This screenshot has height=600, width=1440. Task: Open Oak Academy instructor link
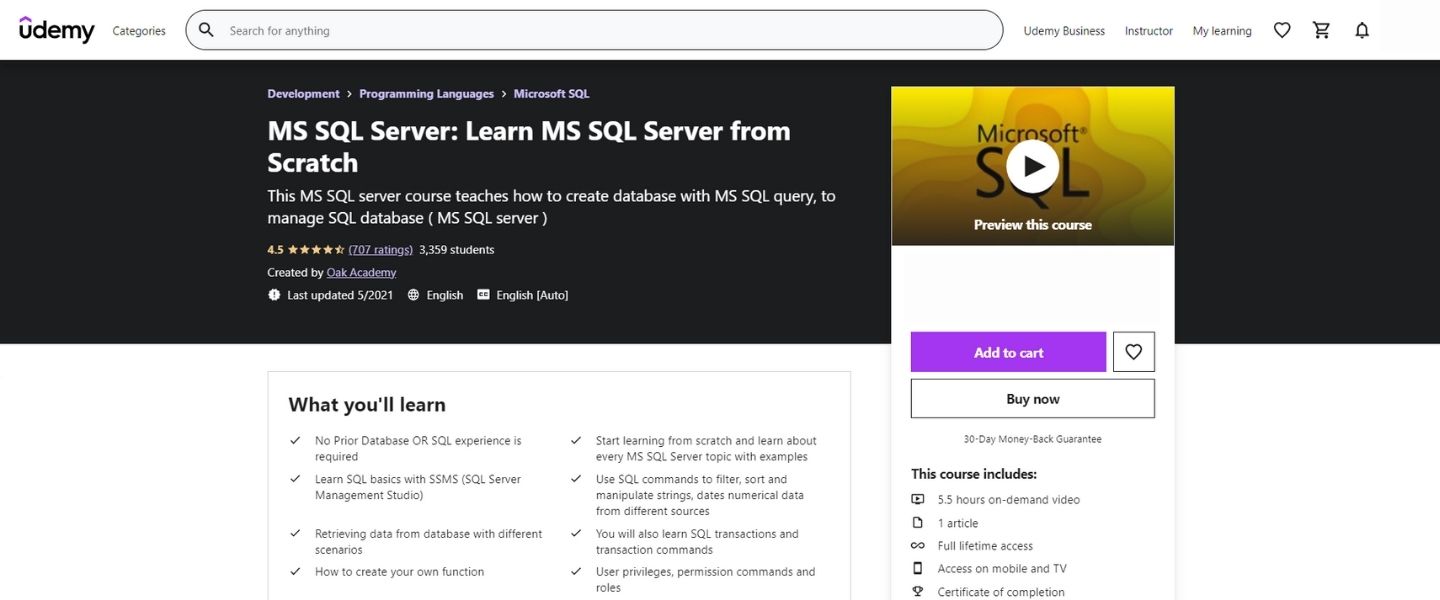pyautogui.click(x=361, y=272)
